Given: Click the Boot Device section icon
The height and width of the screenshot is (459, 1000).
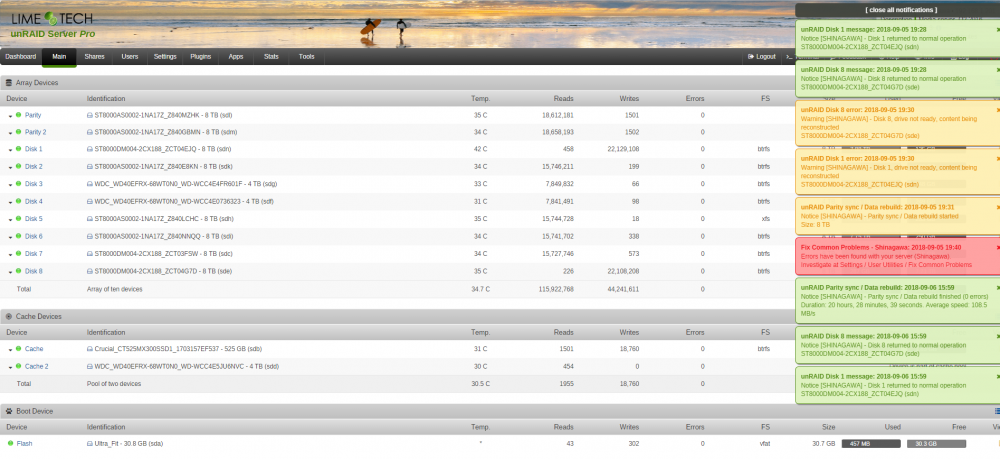Looking at the screenshot, I should tap(9, 411).
